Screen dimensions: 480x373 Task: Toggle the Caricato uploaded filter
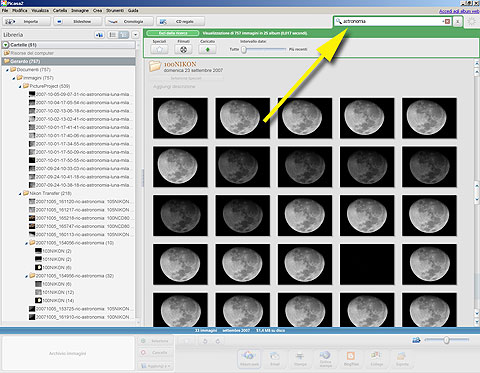(x=207, y=49)
